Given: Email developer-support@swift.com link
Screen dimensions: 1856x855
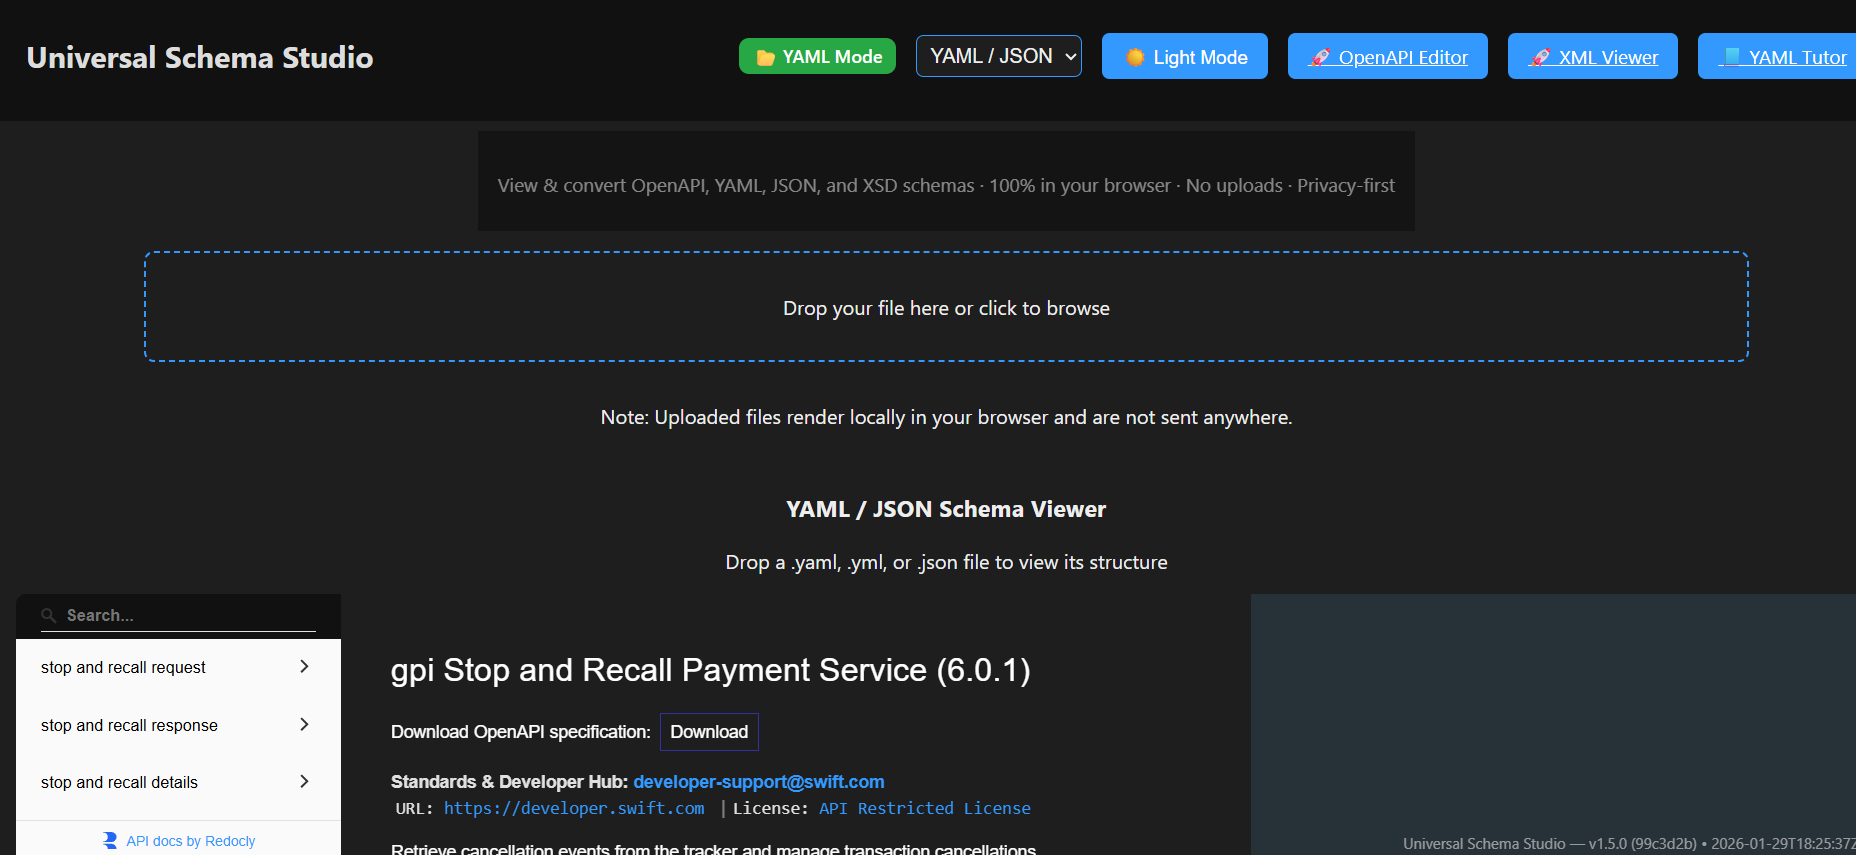Looking at the screenshot, I should [x=759, y=781].
